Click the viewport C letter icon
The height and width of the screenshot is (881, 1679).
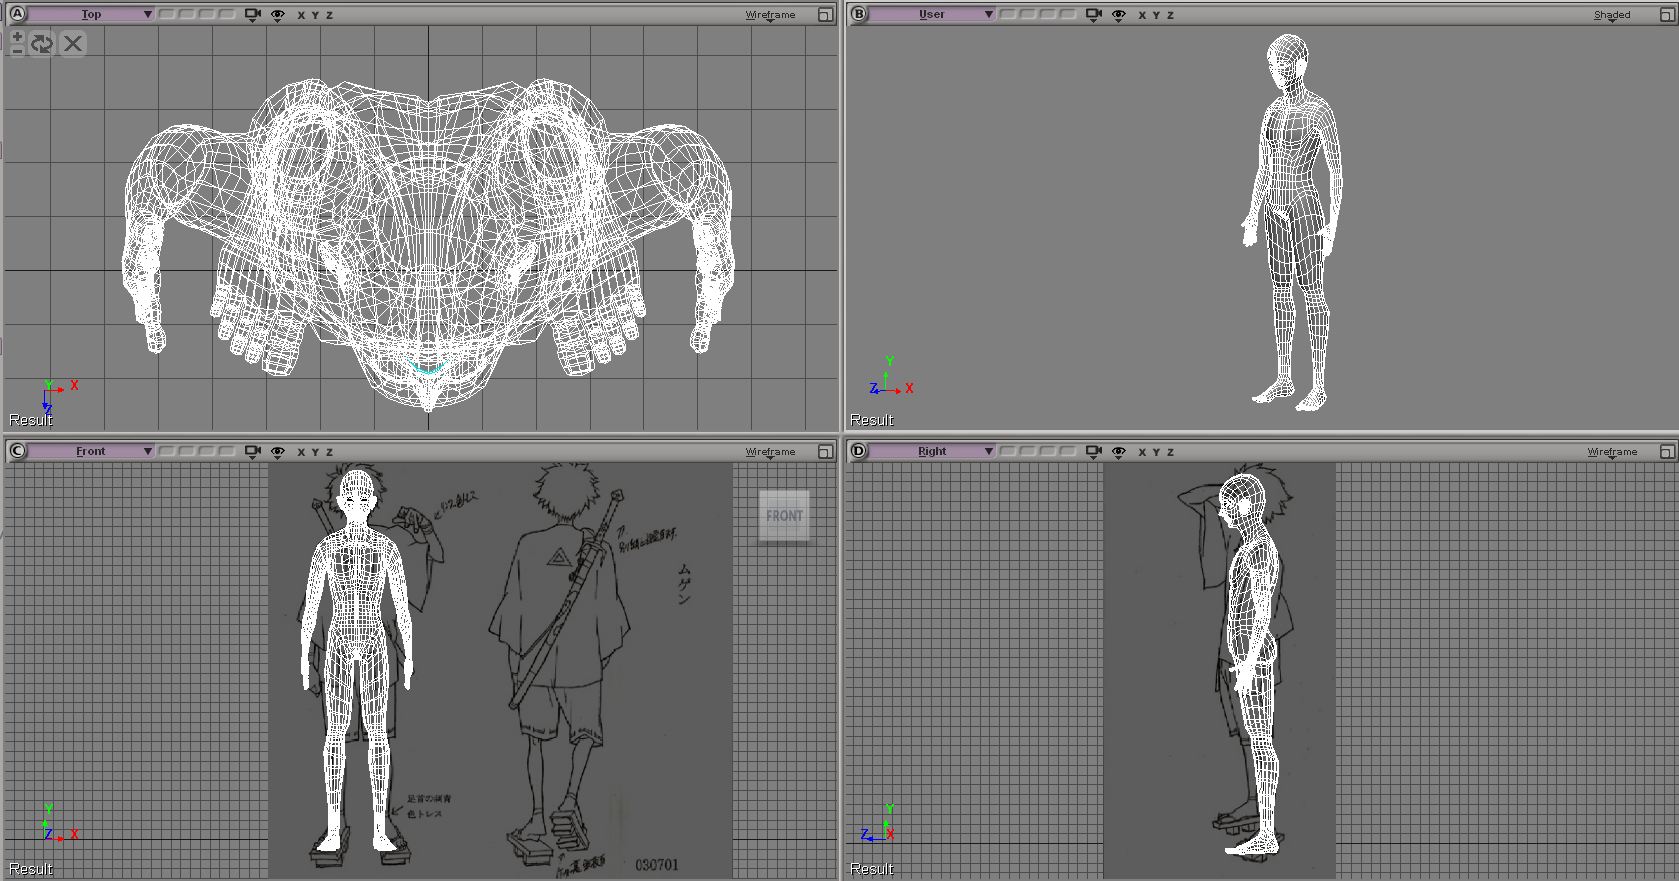(17, 451)
